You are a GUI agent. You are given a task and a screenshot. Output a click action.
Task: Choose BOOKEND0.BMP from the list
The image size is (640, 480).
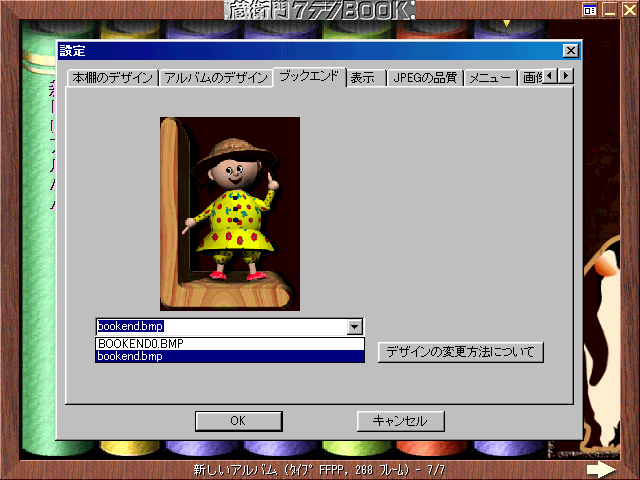coord(230,344)
